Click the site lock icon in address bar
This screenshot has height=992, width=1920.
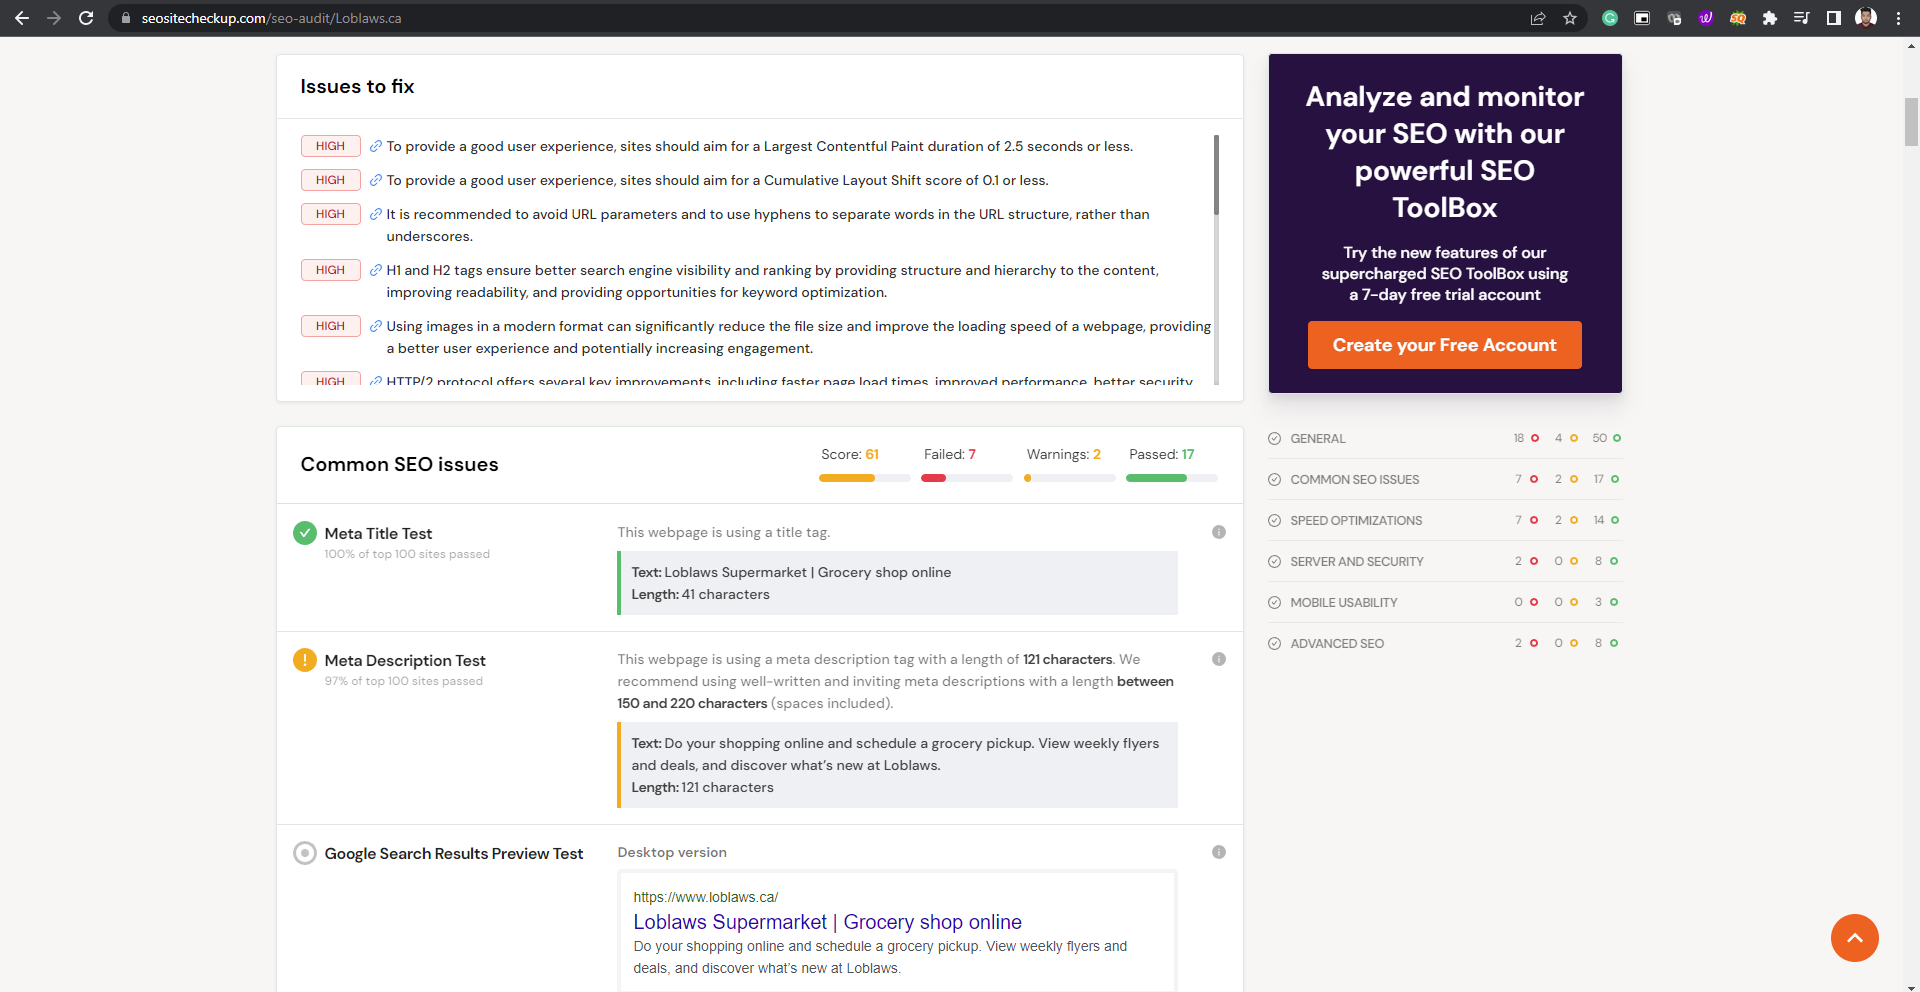[x=126, y=18]
